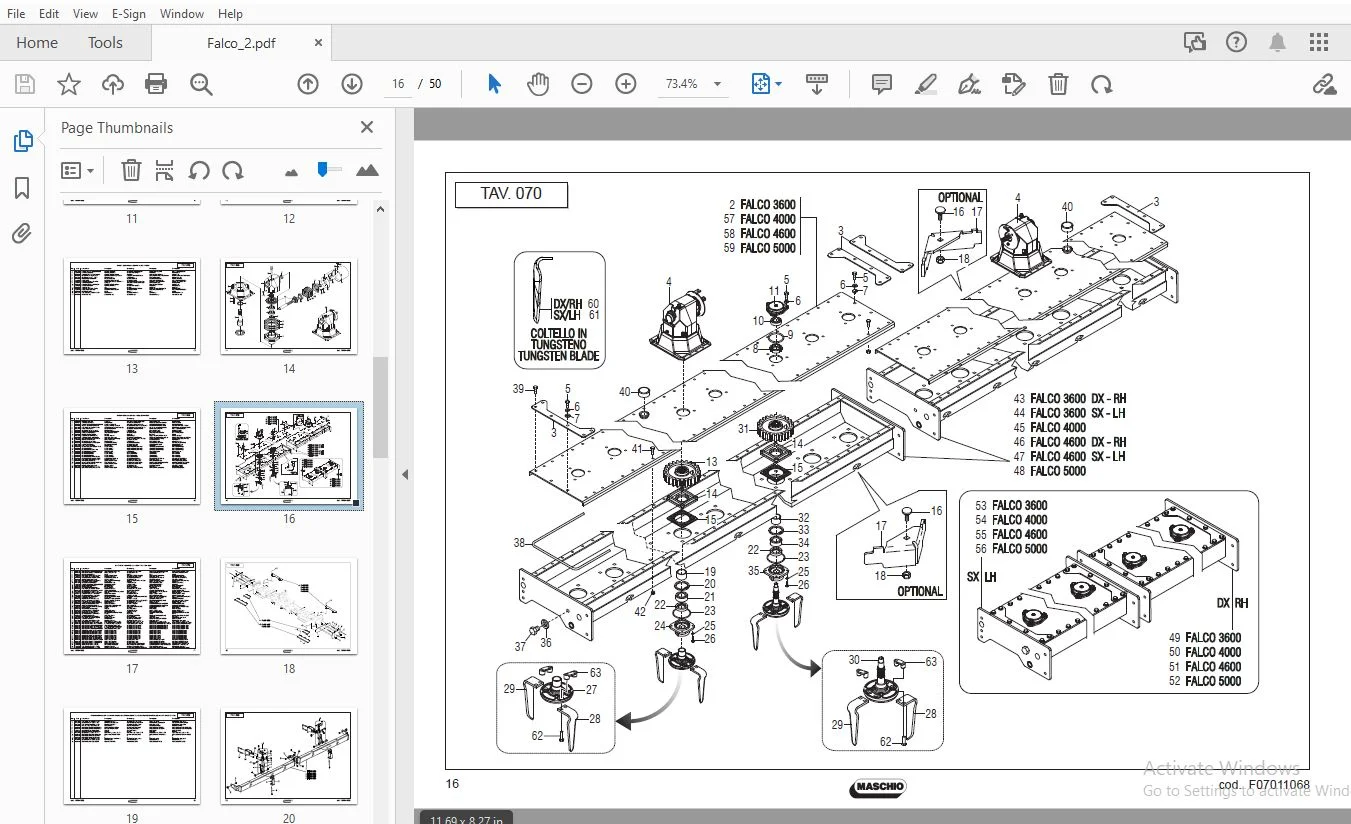The width and height of the screenshot is (1351, 824).
Task: Collapse the left navigation pane arrow
Action: point(405,474)
